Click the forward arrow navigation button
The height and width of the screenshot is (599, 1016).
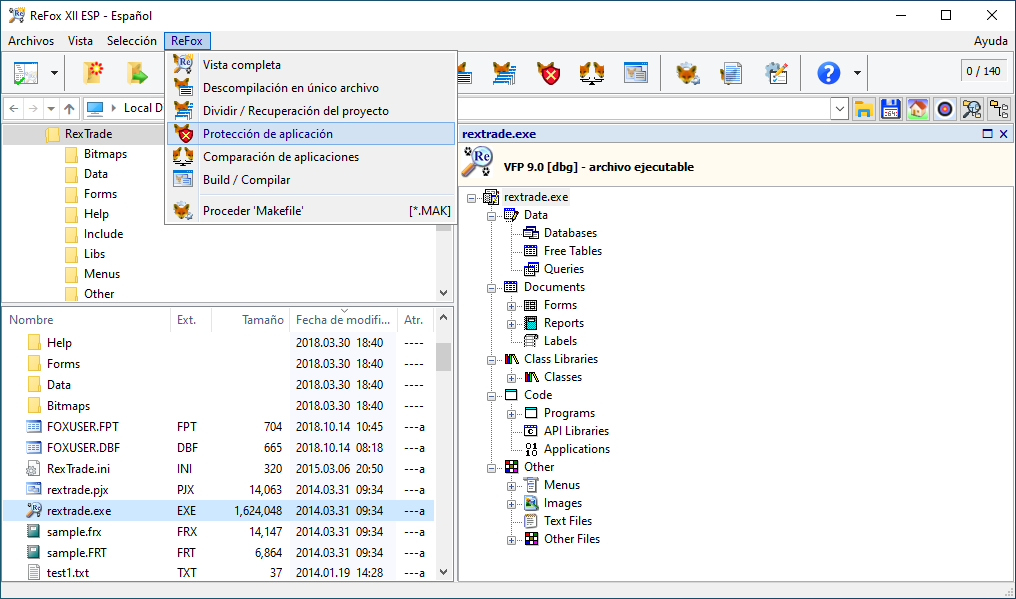[33, 108]
